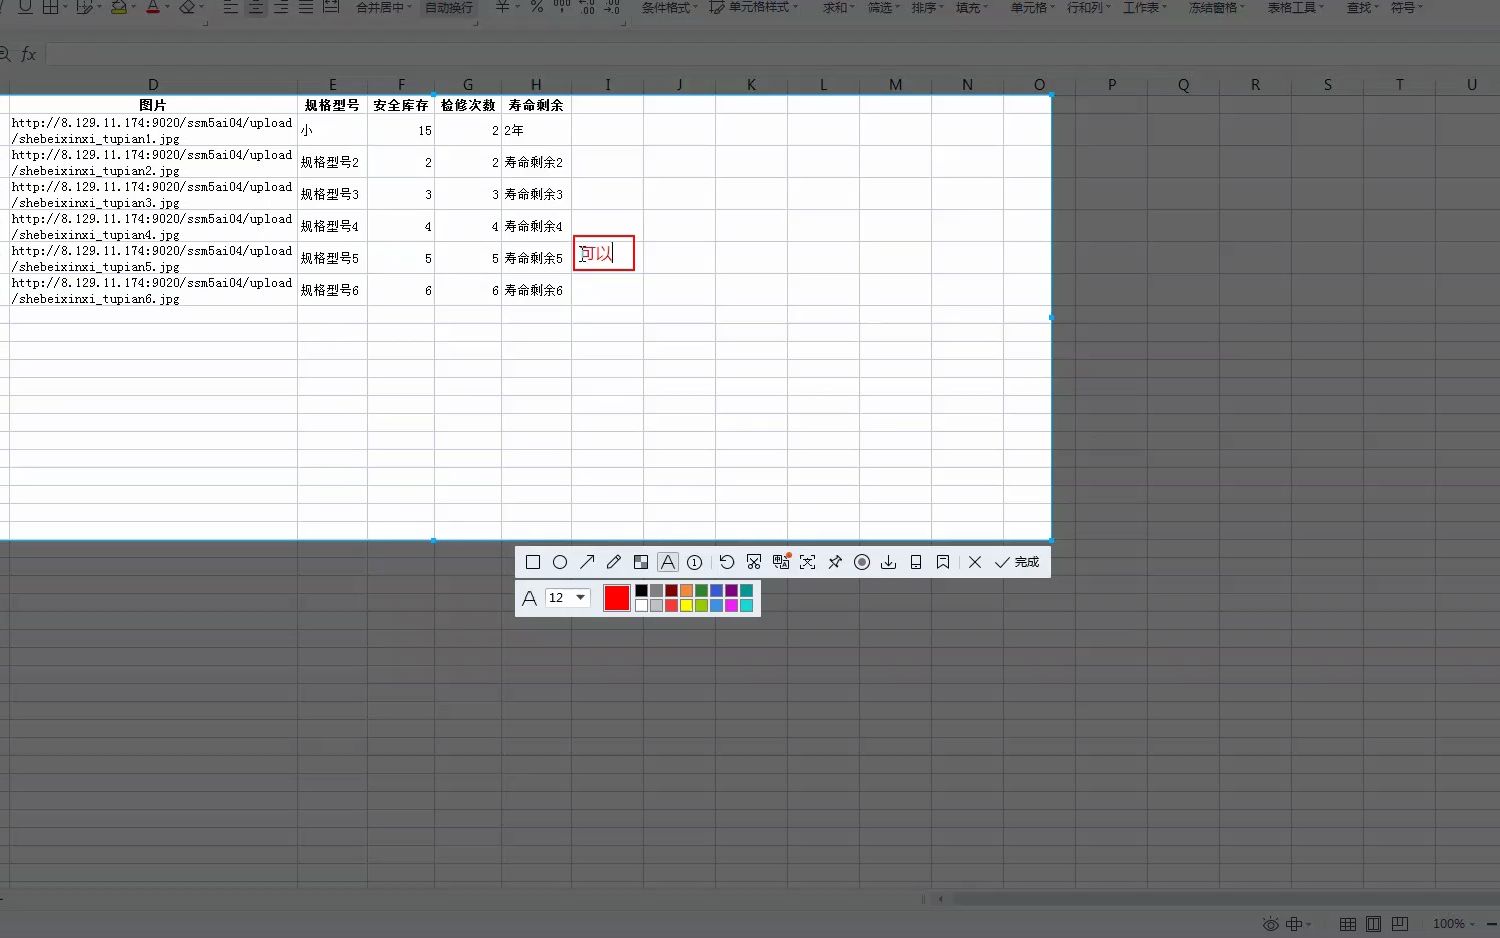Pick the magenta color swatch
The height and width of the screenshot is (938, 1500).
click(731, 605)
